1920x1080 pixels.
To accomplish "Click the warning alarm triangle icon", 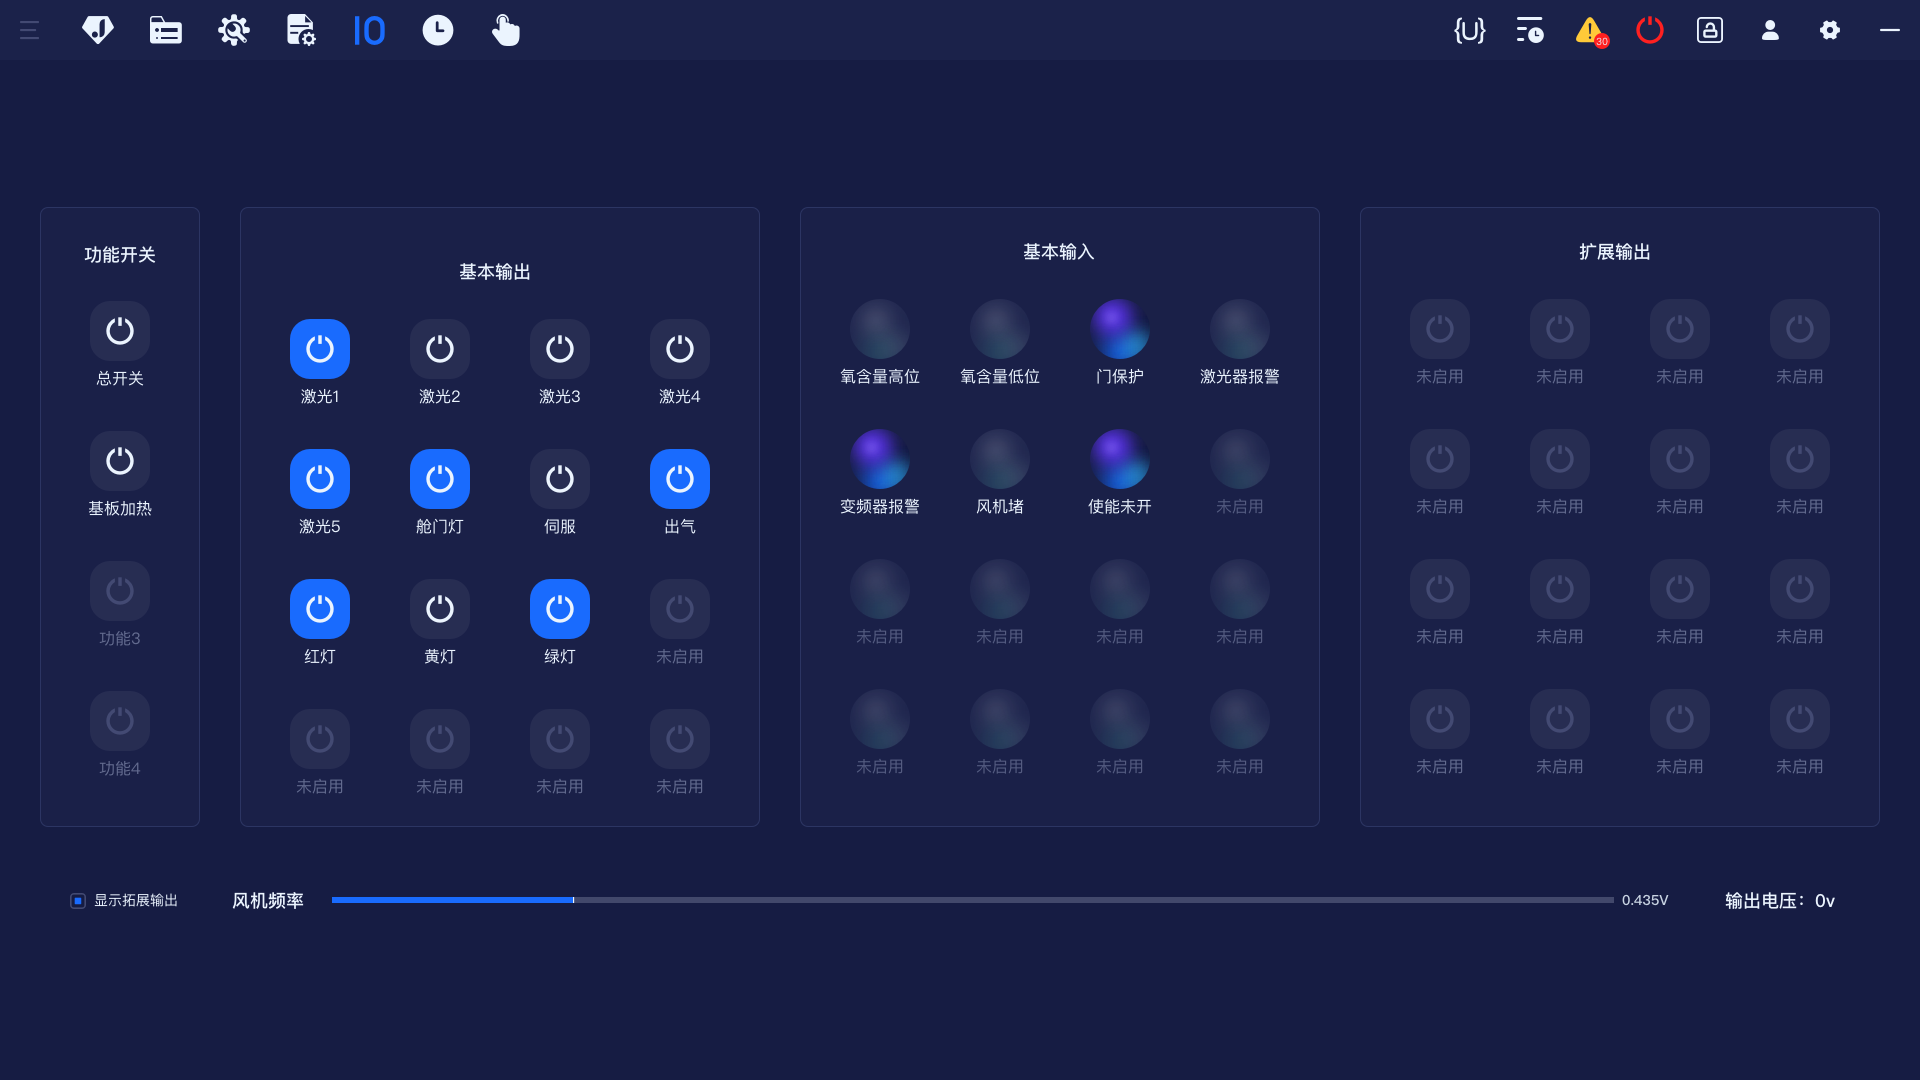I will pos(1589,30).
